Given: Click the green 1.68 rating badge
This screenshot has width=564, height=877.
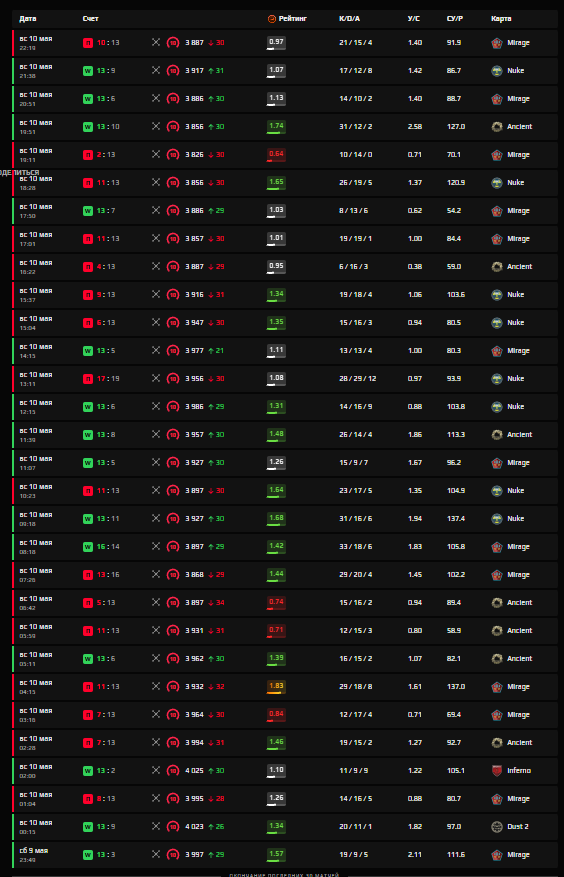Looking at the screenshot, I should click(276, 519).
